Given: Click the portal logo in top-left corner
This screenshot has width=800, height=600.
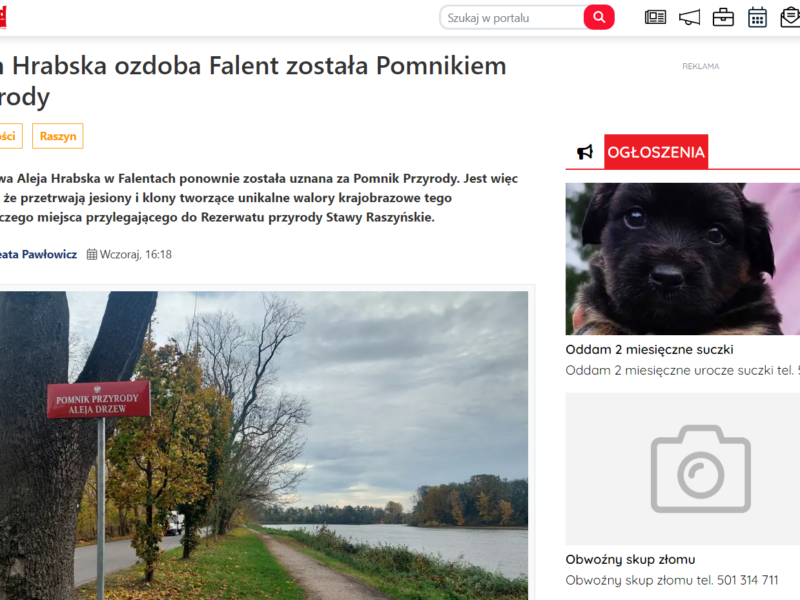Looking at the screenshot, I should click(x=3, y=17).
